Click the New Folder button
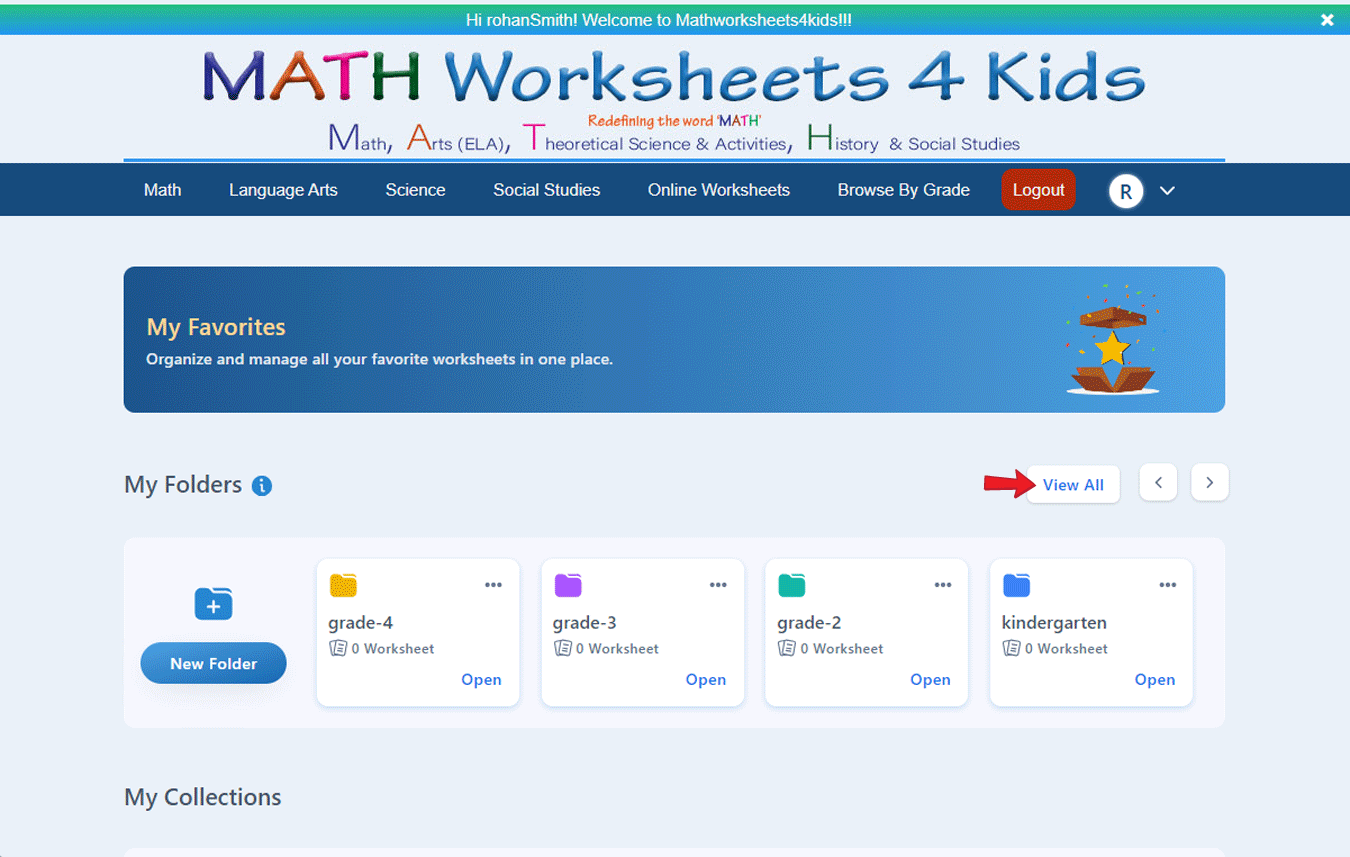1350x857 pixels. coord(213,663)
